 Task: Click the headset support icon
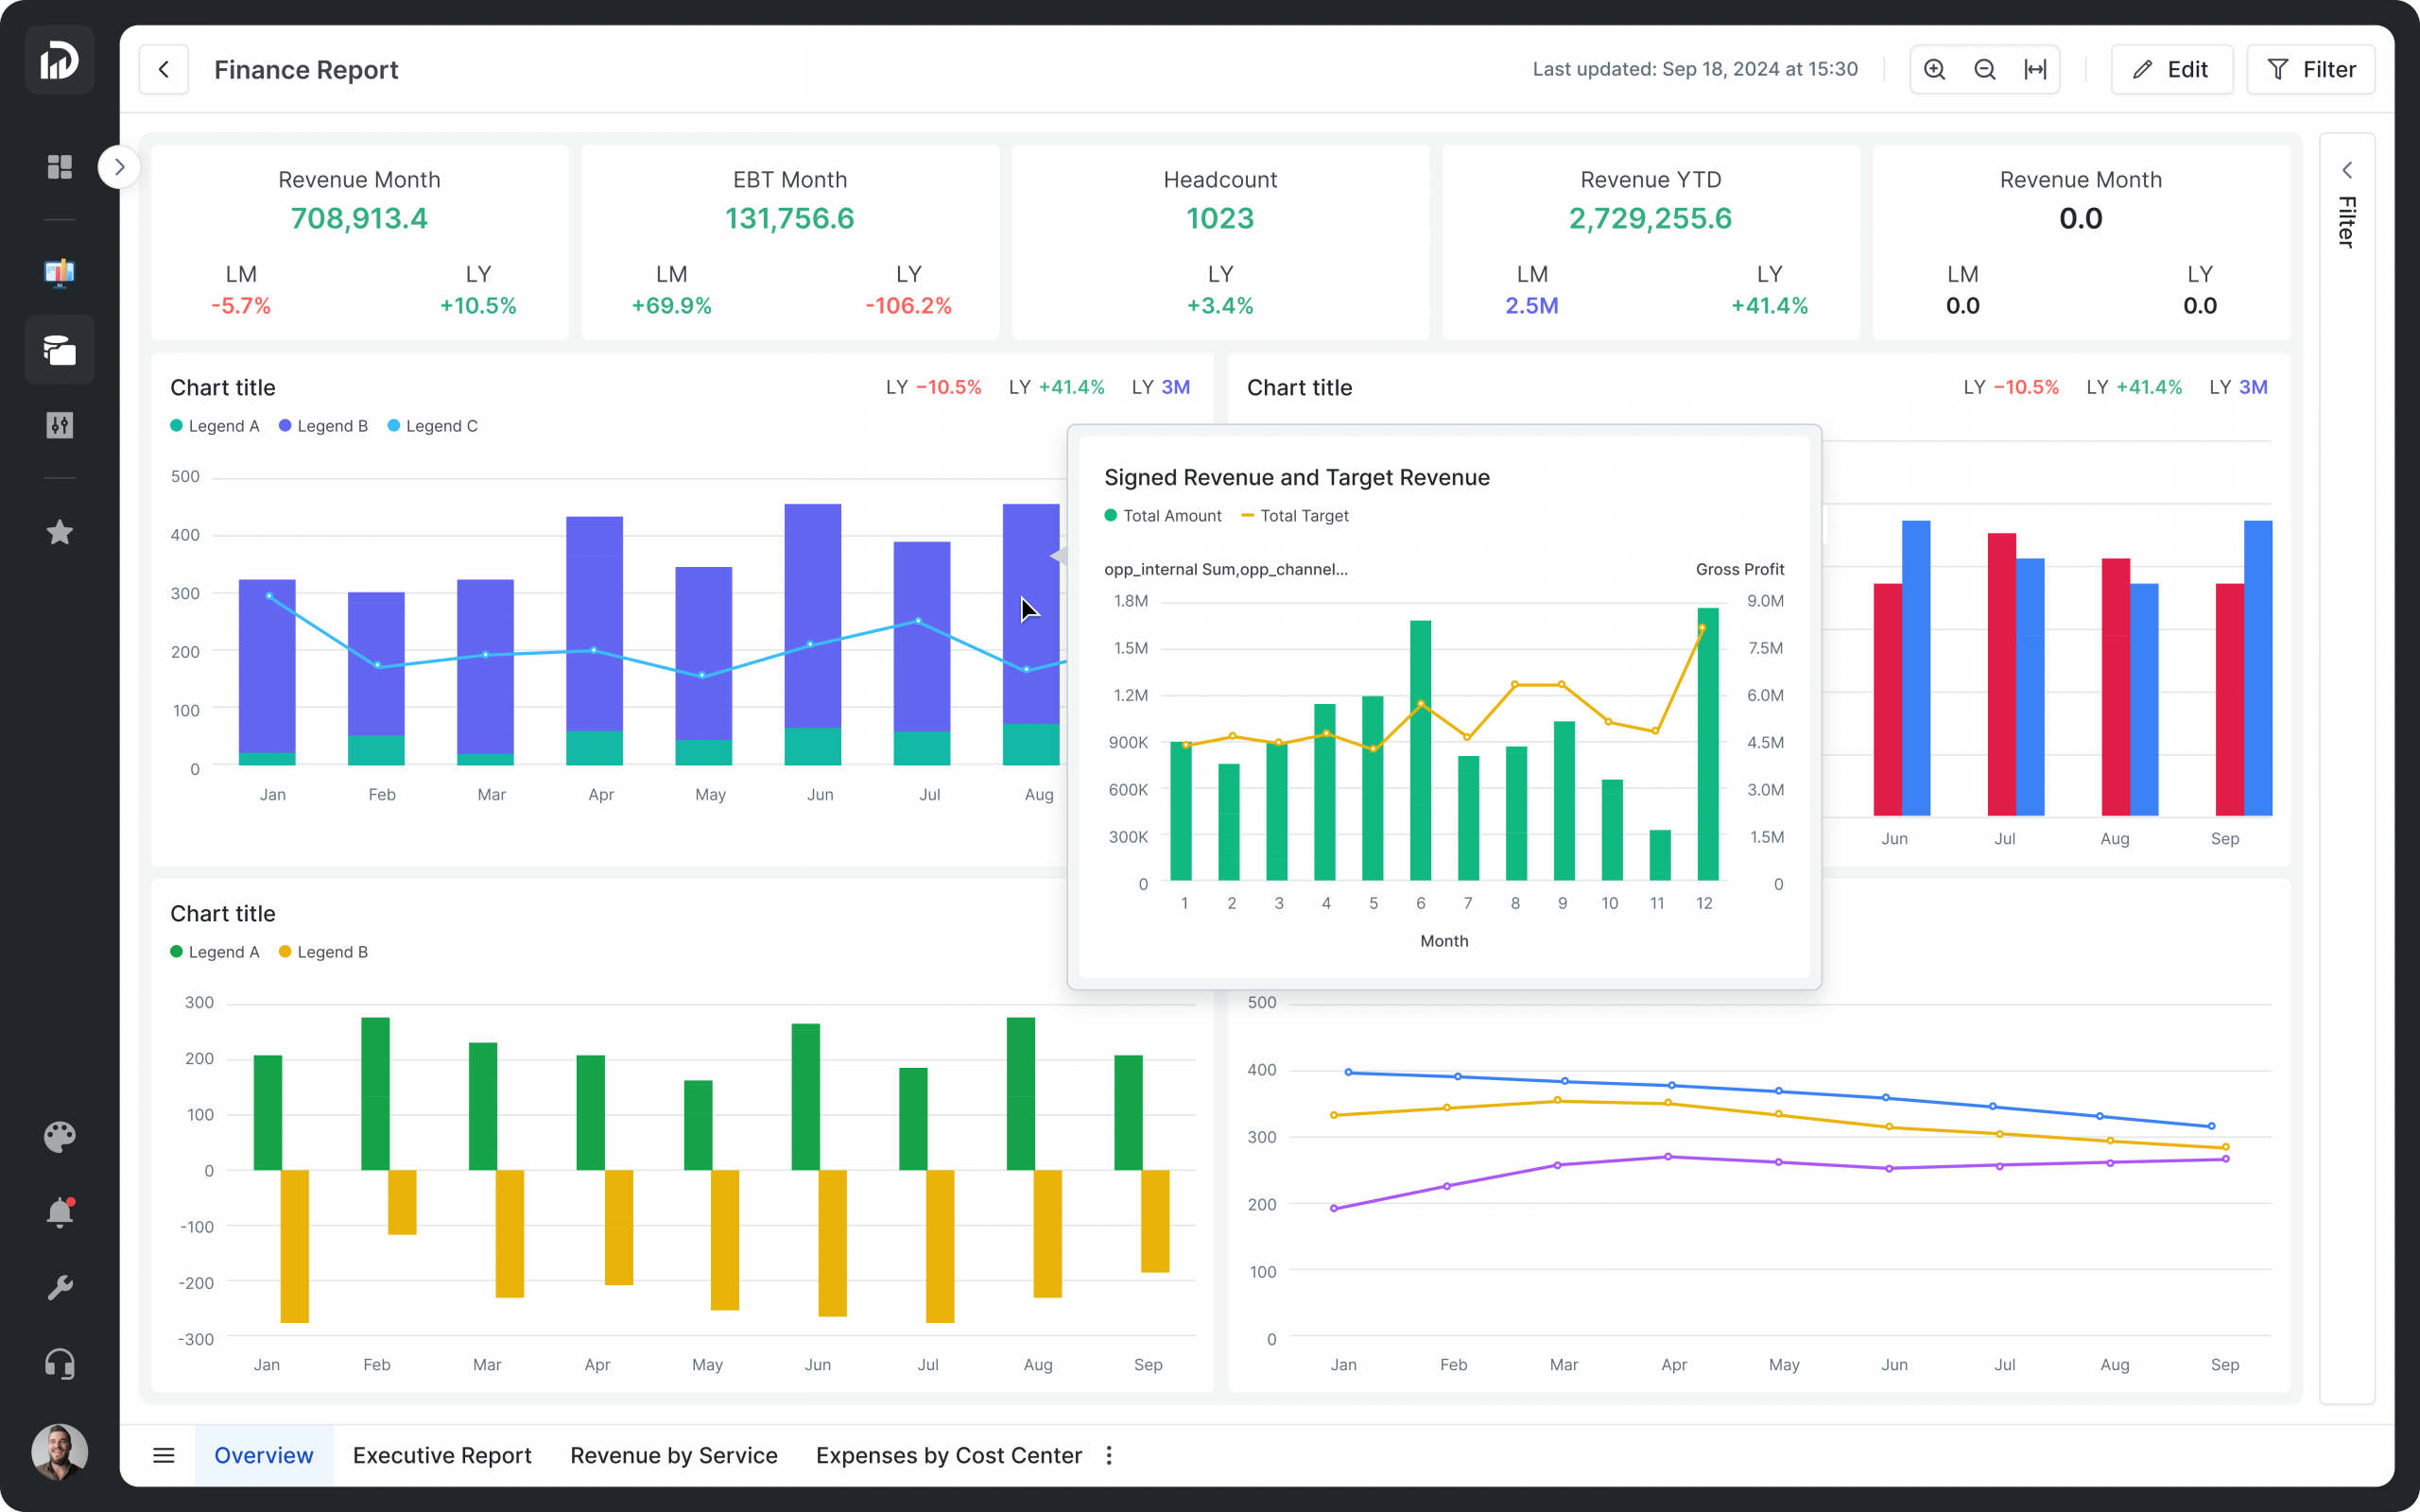60,1364
